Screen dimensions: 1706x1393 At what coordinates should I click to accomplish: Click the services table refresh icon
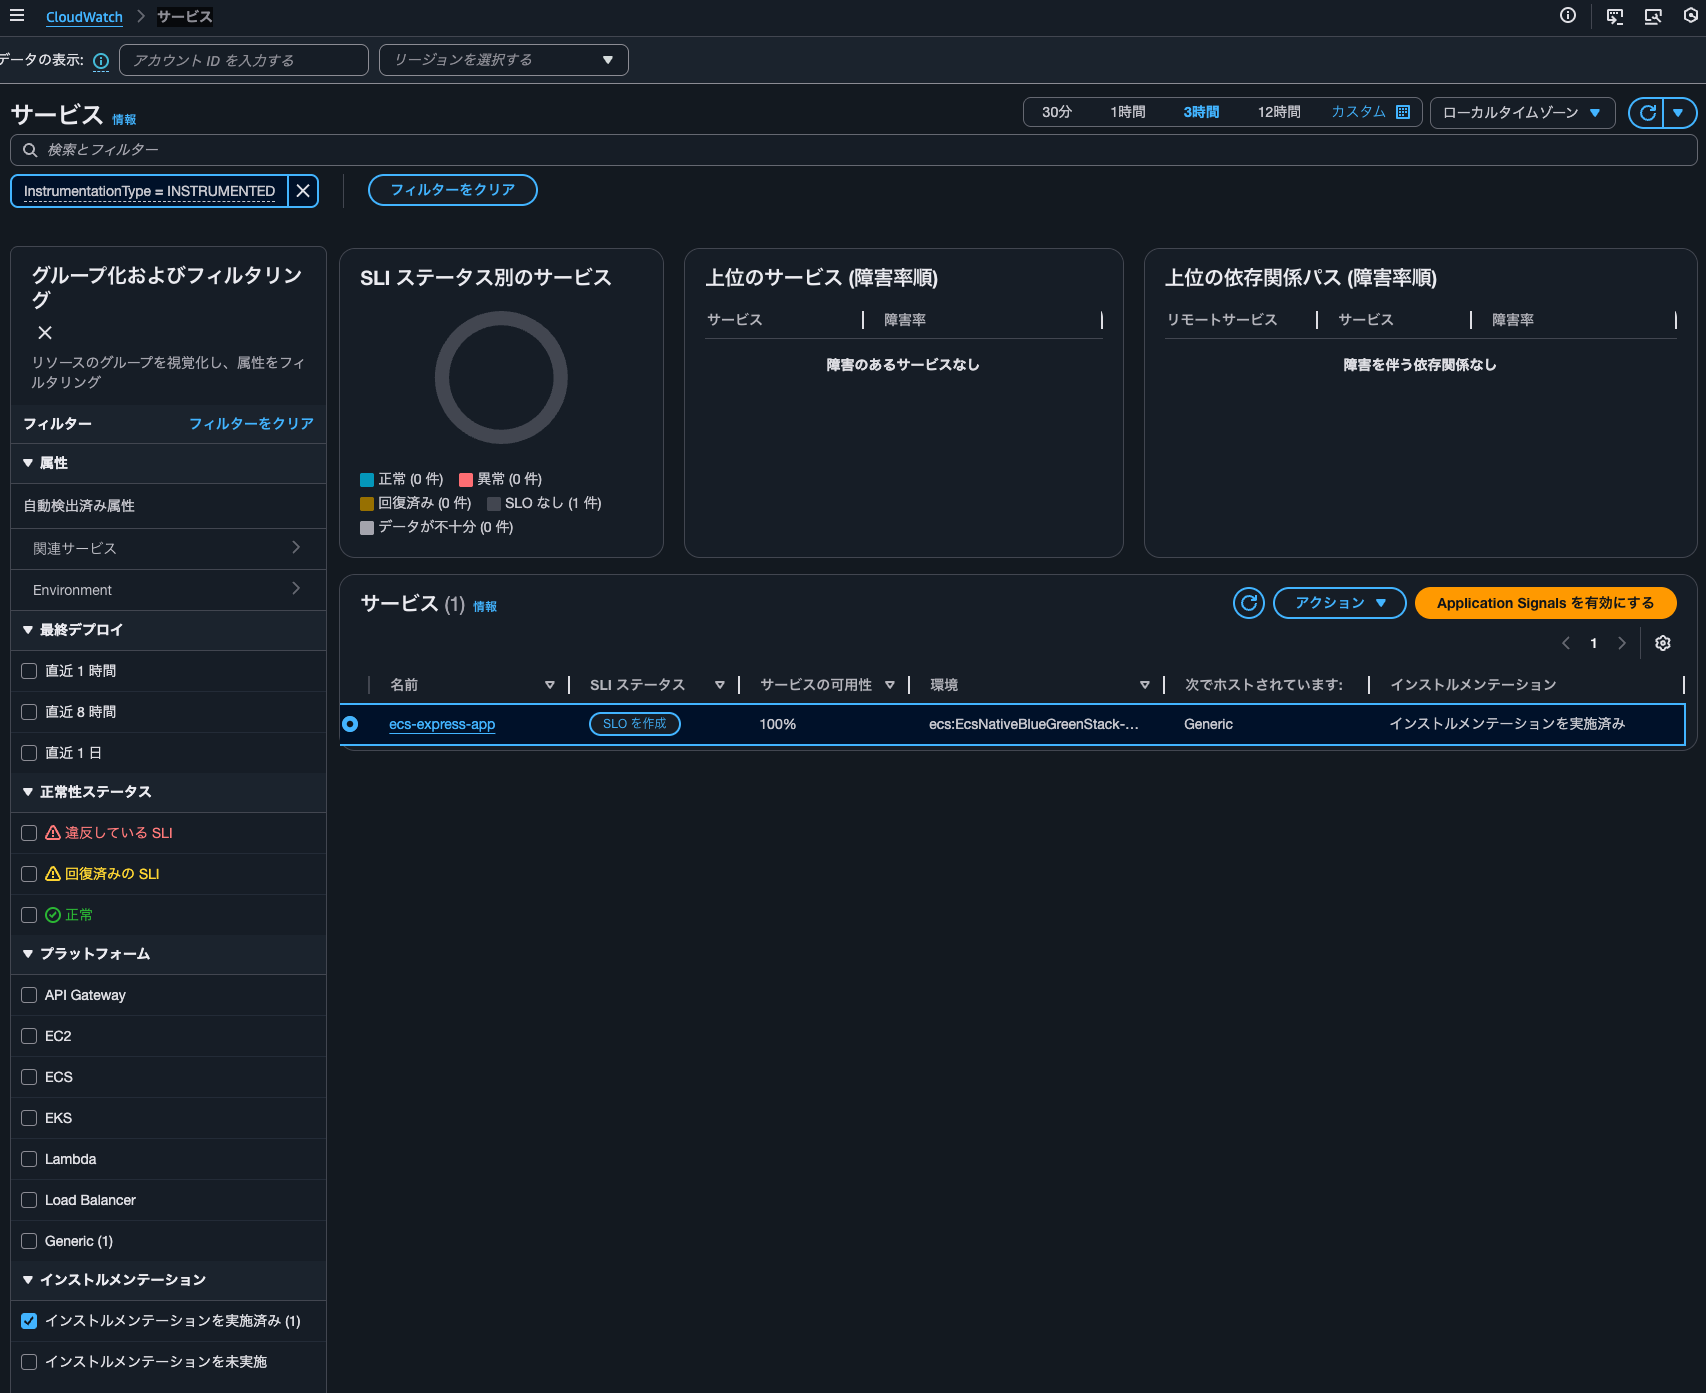point(1248,603)
